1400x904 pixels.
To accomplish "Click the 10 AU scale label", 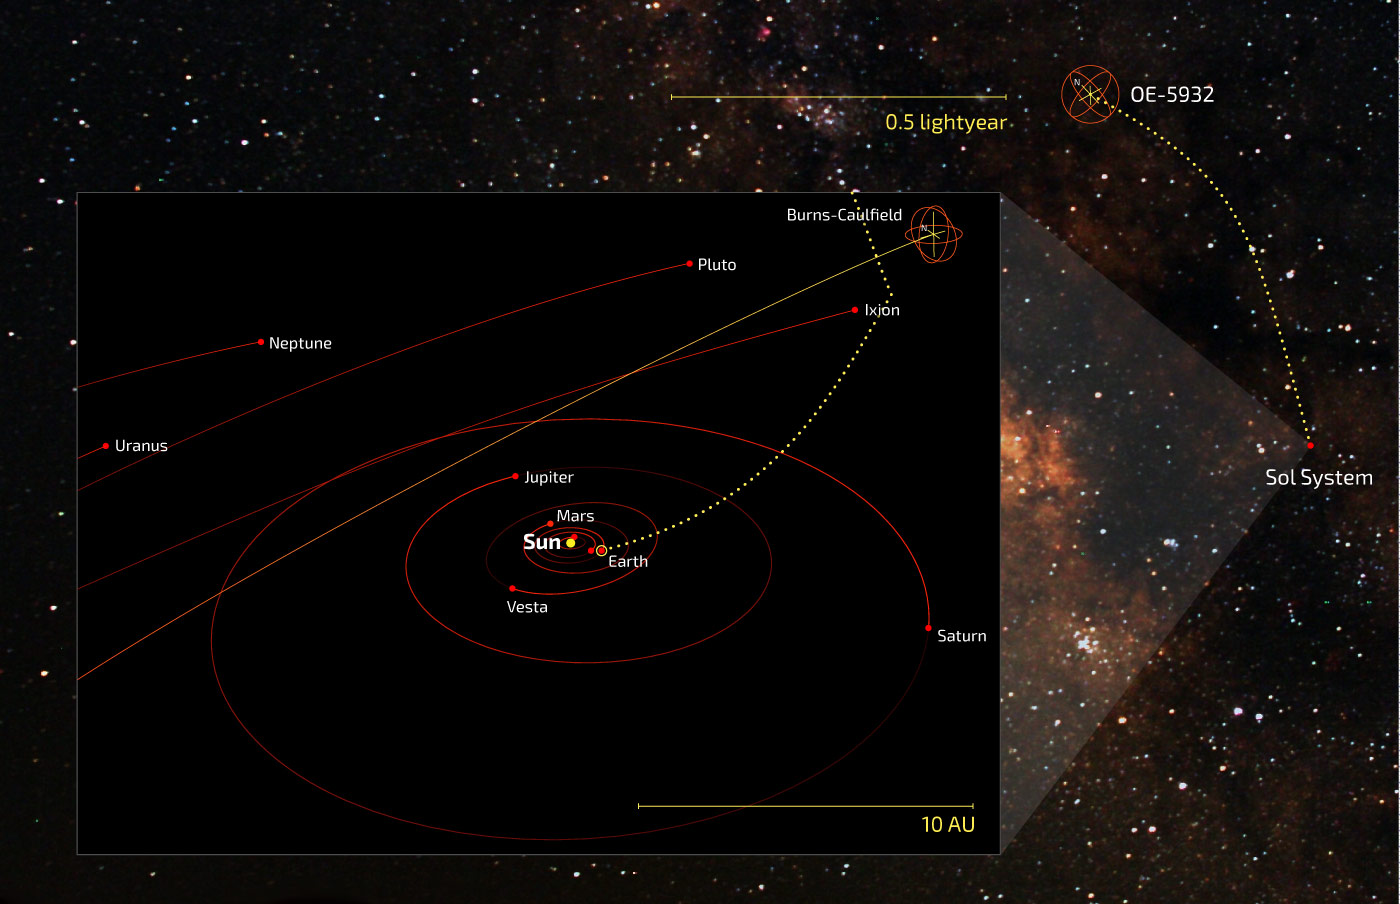I will (948, 824).
